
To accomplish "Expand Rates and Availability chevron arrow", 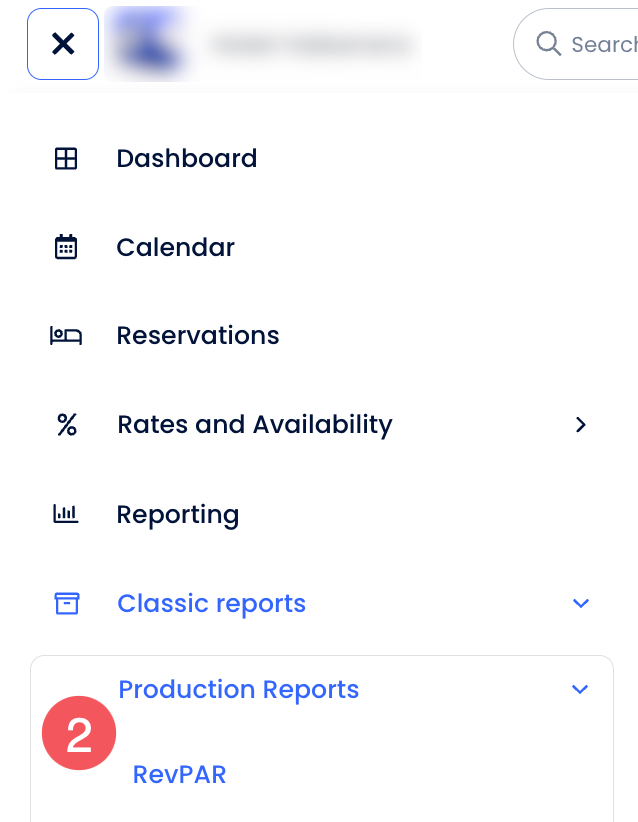I will point(580,425).
